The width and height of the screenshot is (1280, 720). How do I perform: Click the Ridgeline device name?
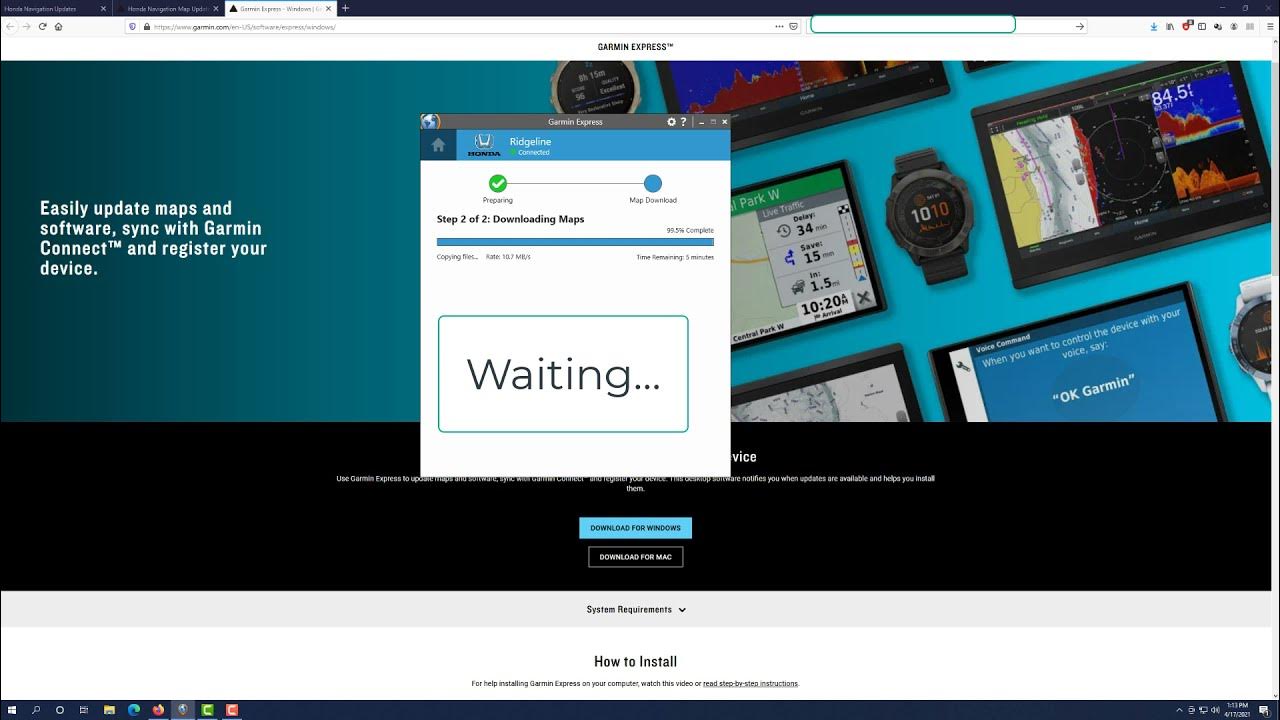pyautogui.click(x=530, y=142)
